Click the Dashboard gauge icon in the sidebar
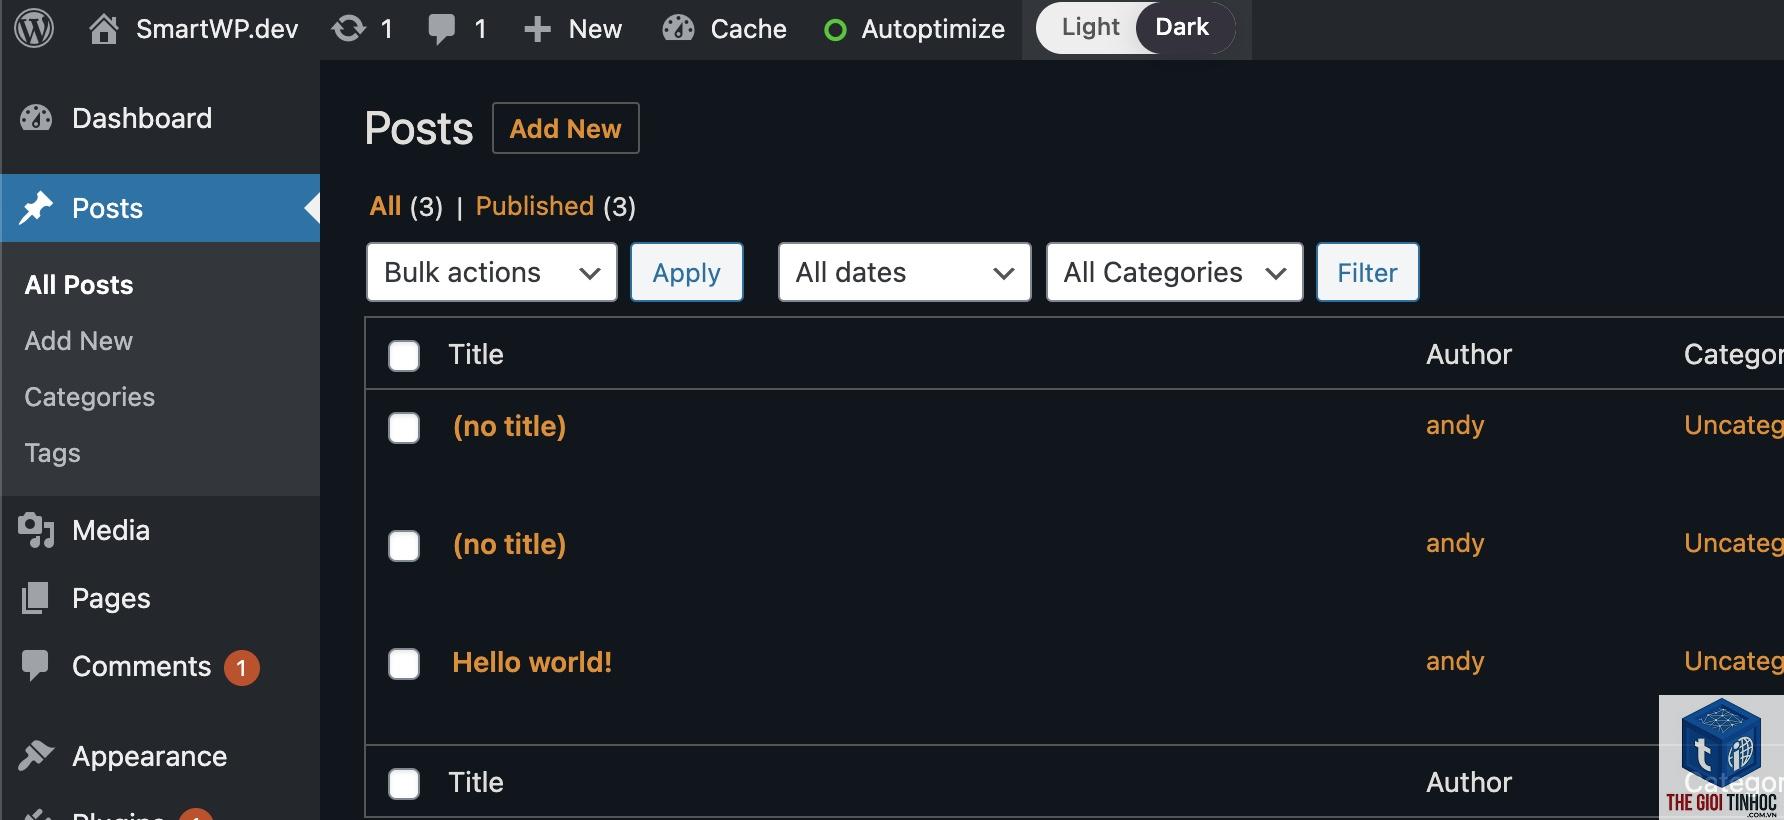The height and width of the screenshot is (820, 1784). point(36,118)
